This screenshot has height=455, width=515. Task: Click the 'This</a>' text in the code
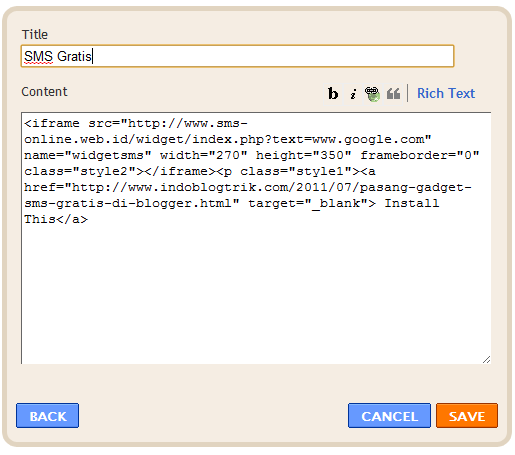(x=56, y=219)
